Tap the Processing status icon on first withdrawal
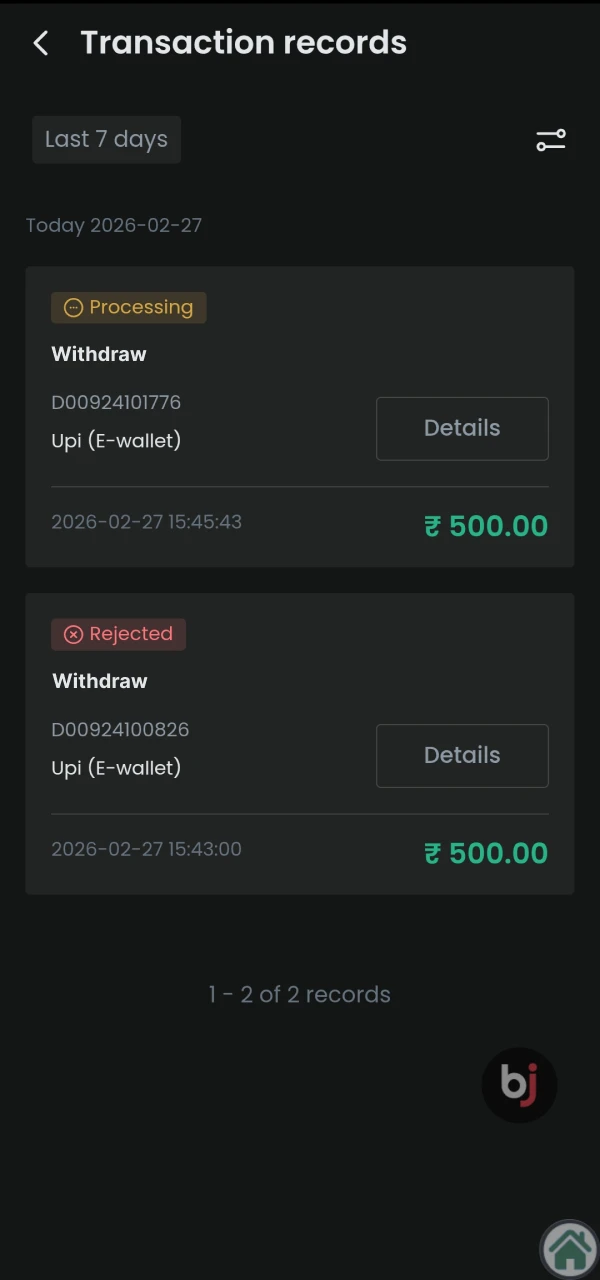 coord(74,307)
